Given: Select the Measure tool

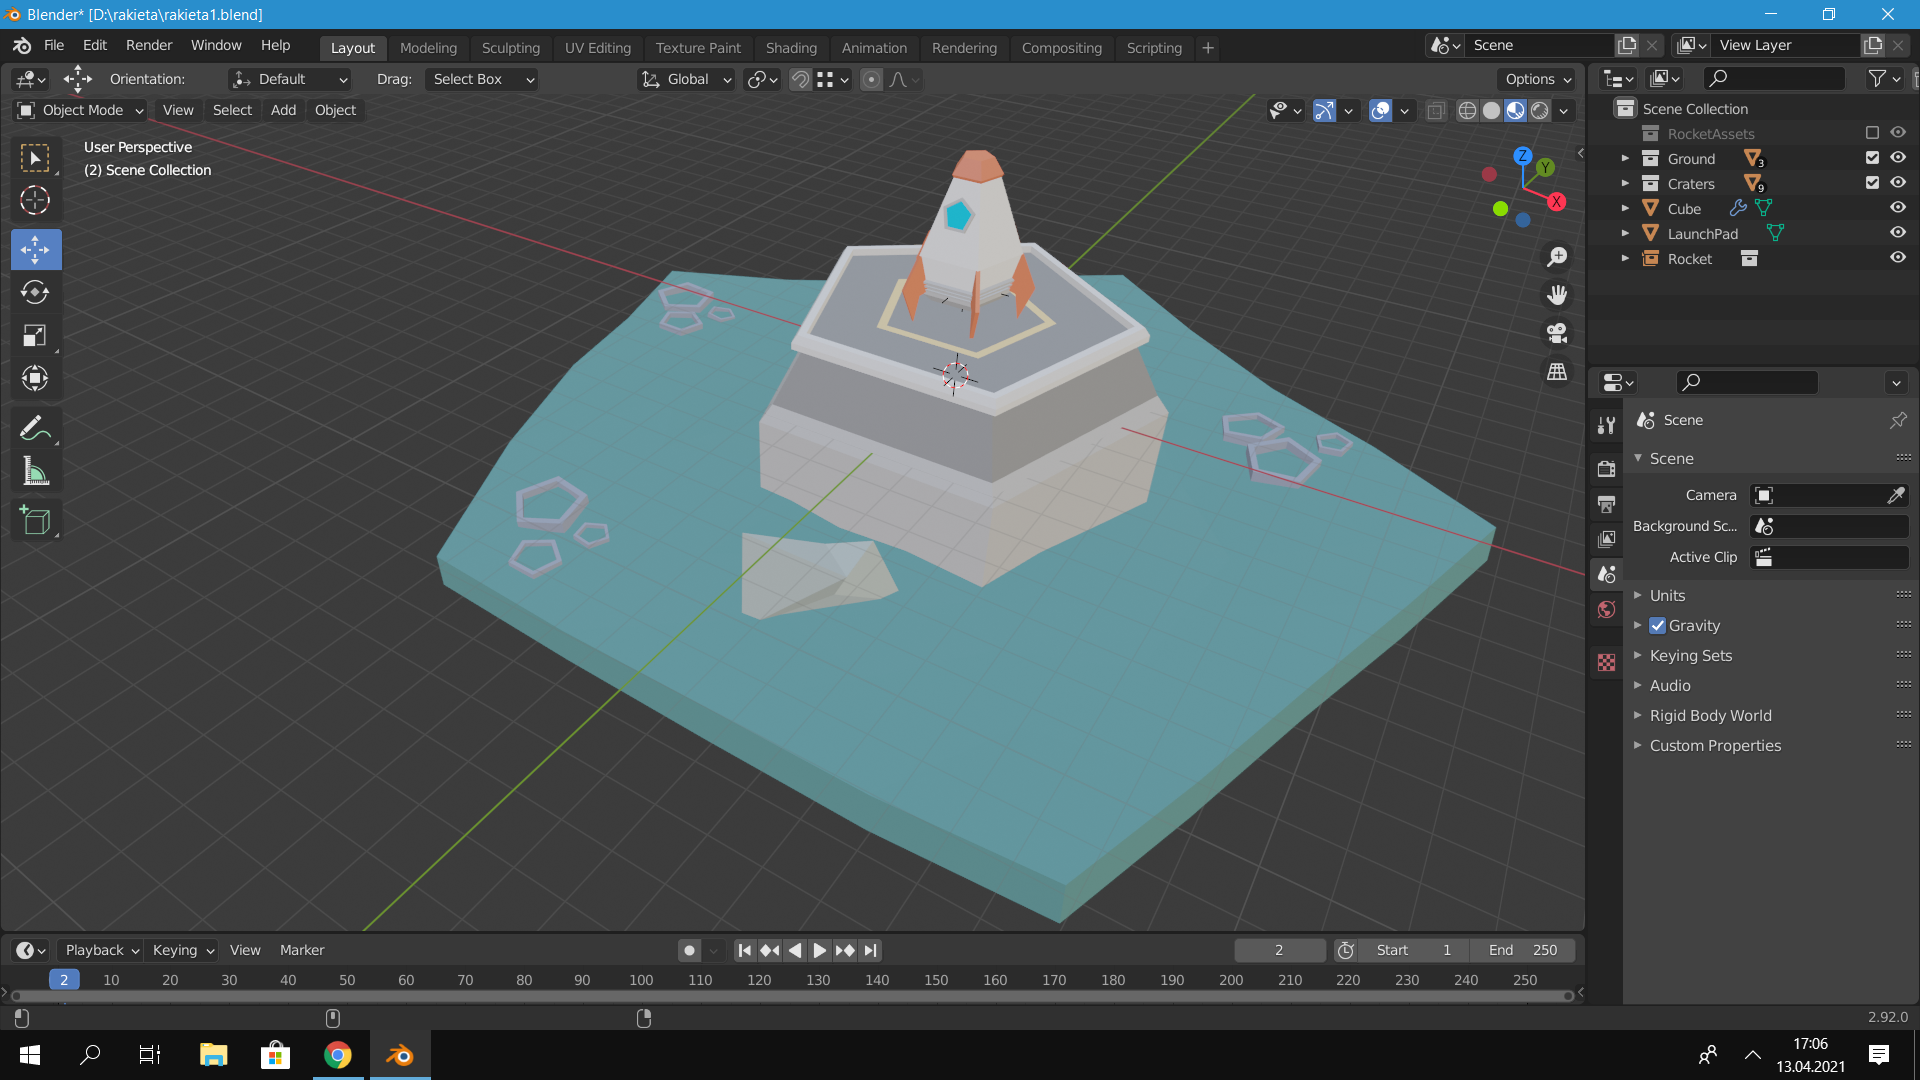Looking at the screenshot, I should (x=35, y=471).
